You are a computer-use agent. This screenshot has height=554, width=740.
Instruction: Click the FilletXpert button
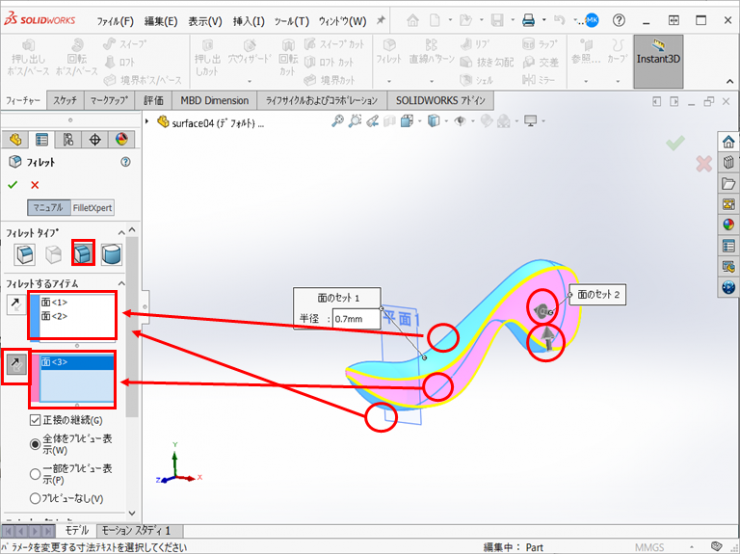tap(93, 208)
